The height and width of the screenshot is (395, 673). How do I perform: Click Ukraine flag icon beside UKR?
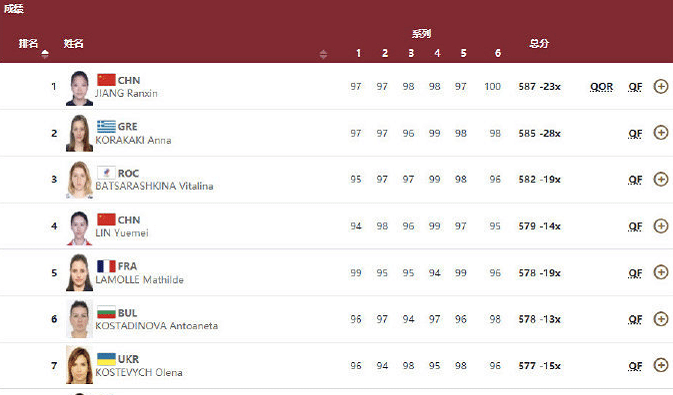click(106, 359)
